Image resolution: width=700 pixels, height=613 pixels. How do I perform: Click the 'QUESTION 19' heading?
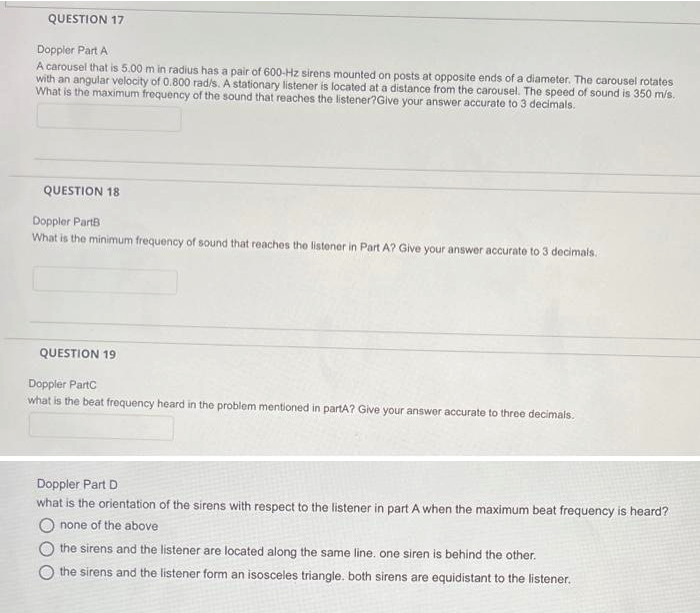(78, 354)
